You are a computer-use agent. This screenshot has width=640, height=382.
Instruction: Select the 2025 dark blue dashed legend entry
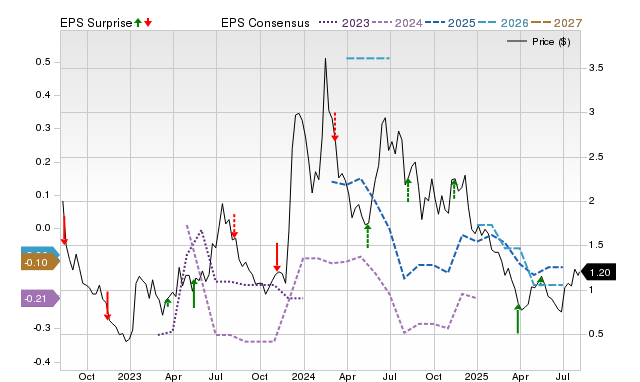(x=450, y=23)
